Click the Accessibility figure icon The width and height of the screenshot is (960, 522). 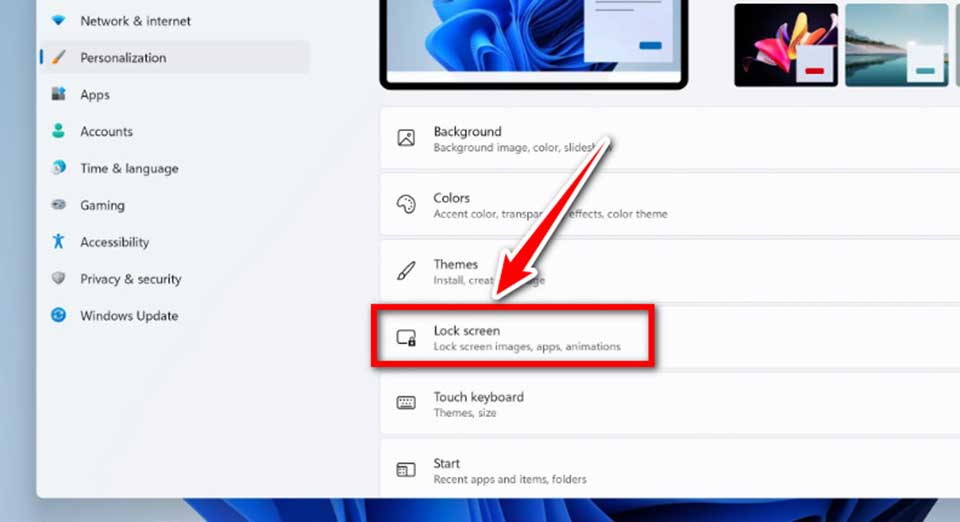[x=58, y=242]
